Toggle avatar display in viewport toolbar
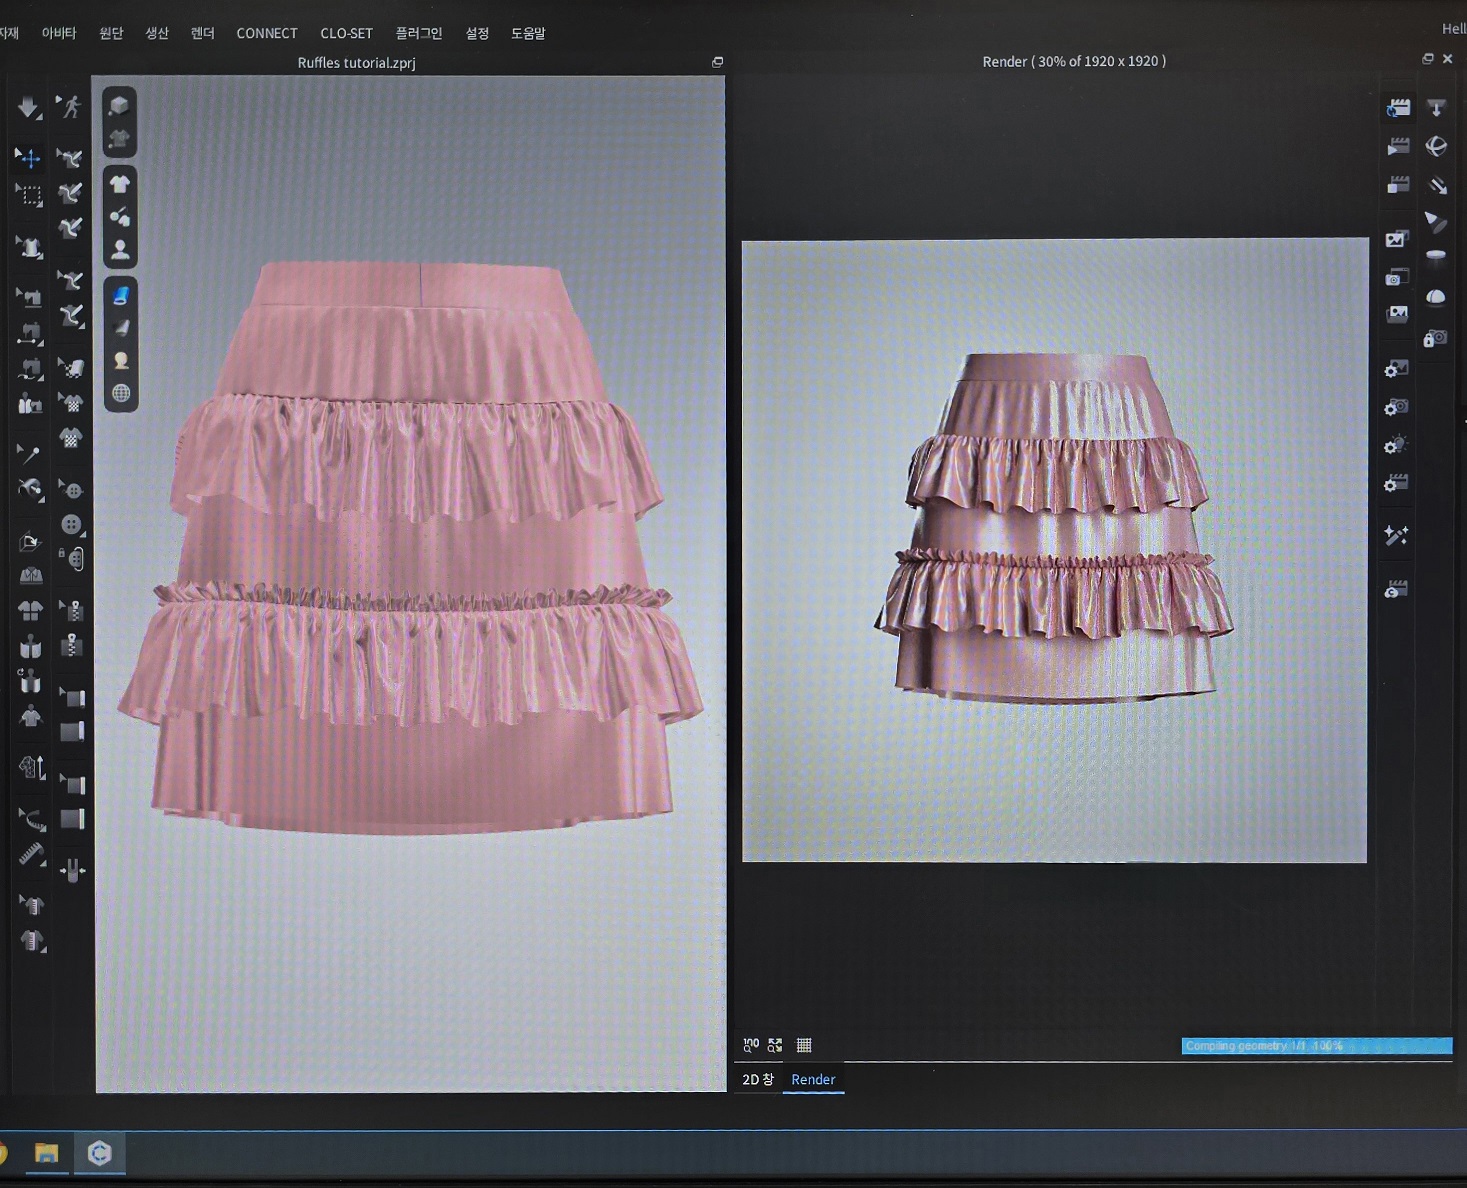The height and width of the screenshot is (1188, 1467). click(120, 249)
